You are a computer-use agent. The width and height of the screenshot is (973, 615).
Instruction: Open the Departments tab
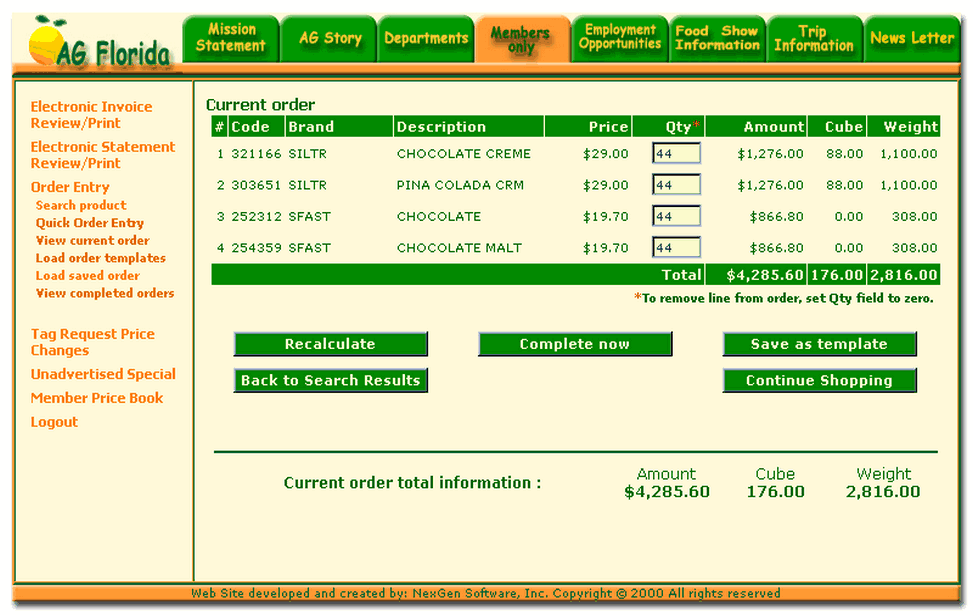426,38
